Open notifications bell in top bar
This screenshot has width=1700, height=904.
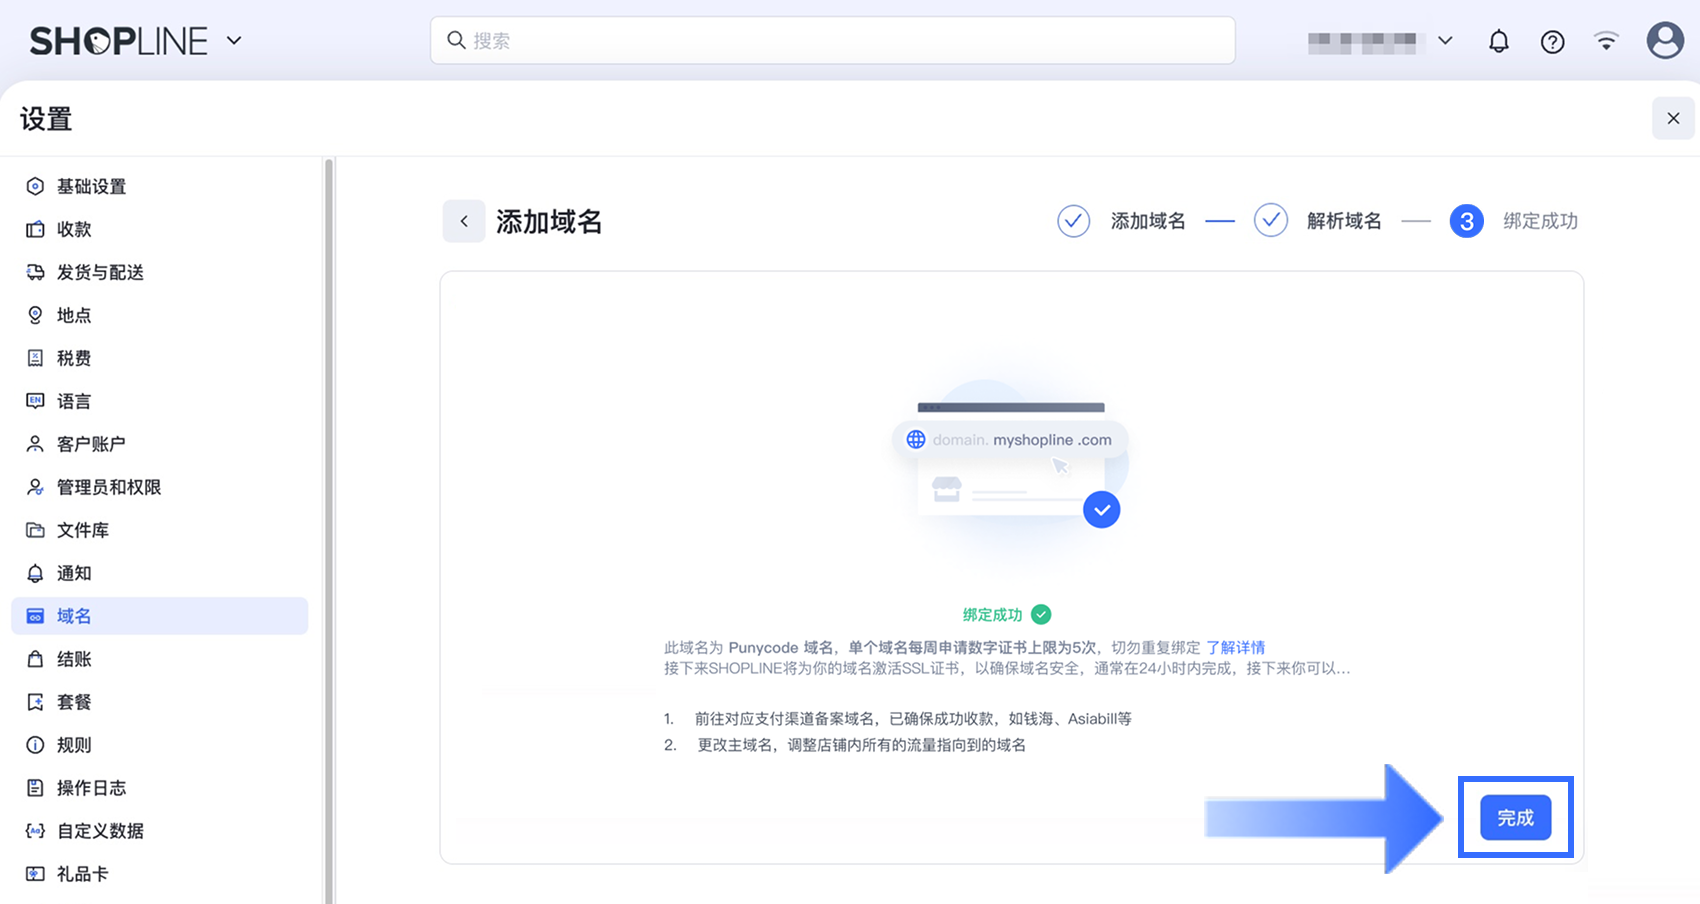(1498, 41)
